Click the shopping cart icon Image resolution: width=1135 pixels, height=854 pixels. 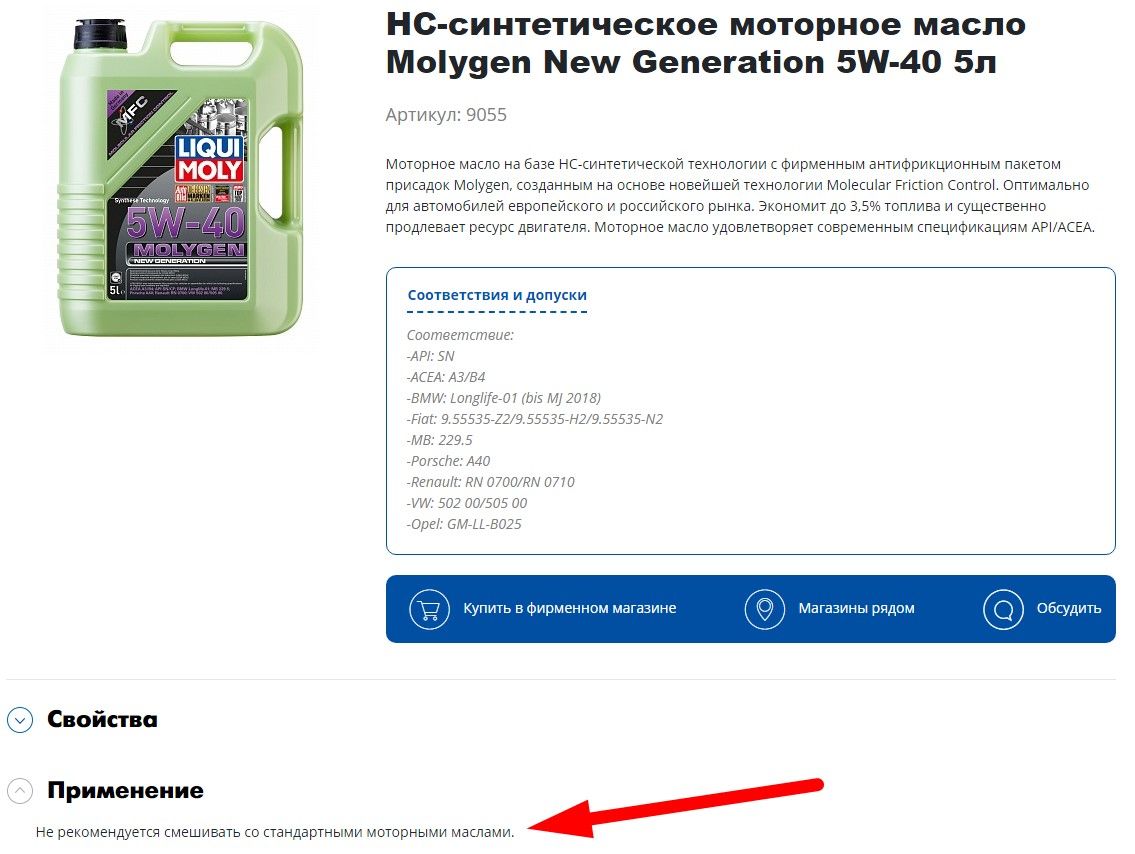point(429,609)
